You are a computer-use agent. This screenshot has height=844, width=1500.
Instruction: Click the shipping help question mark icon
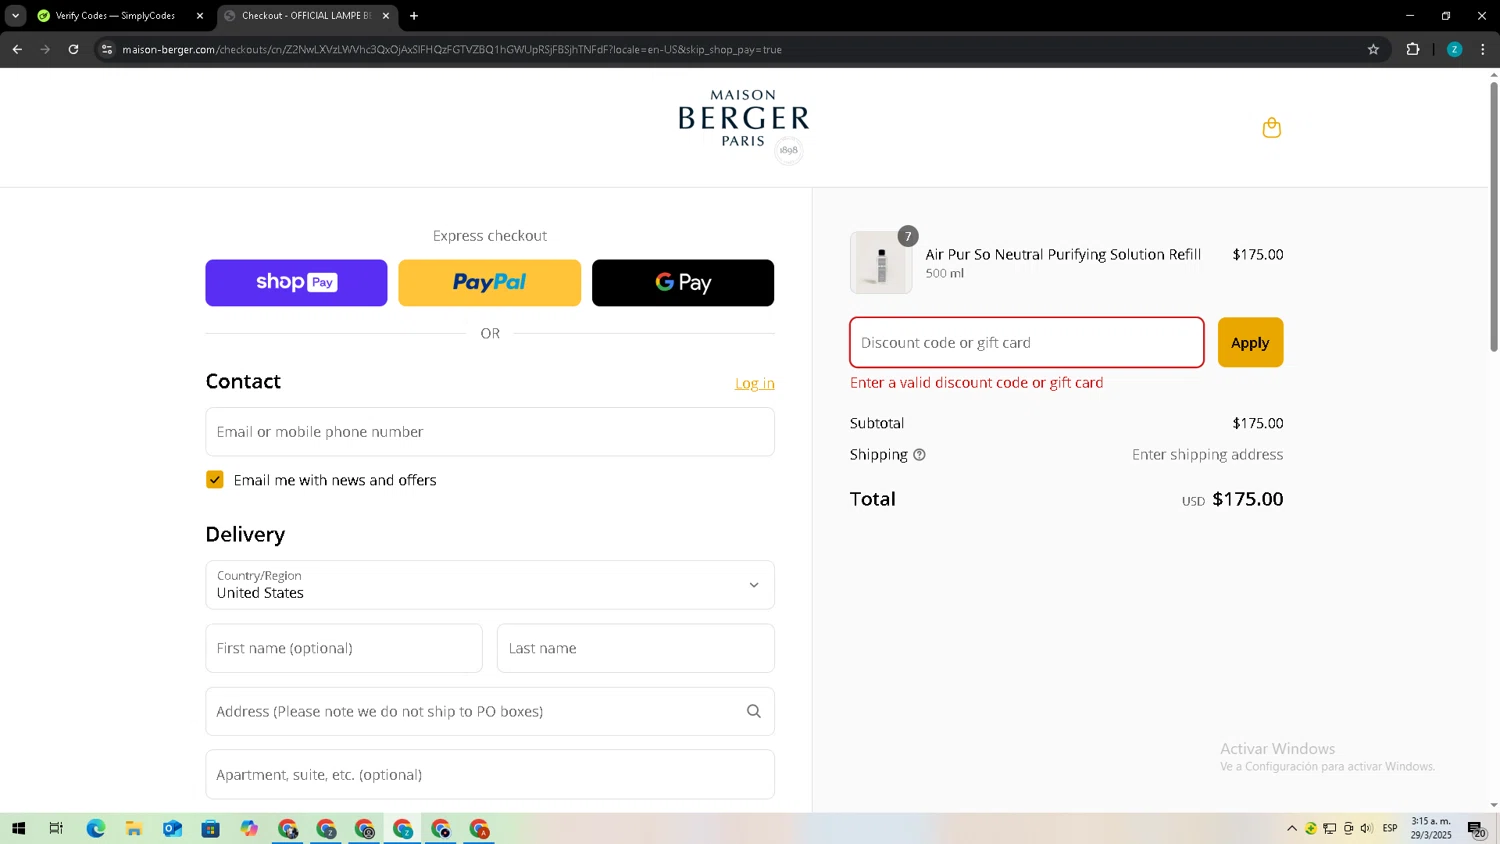coord(919,455)
